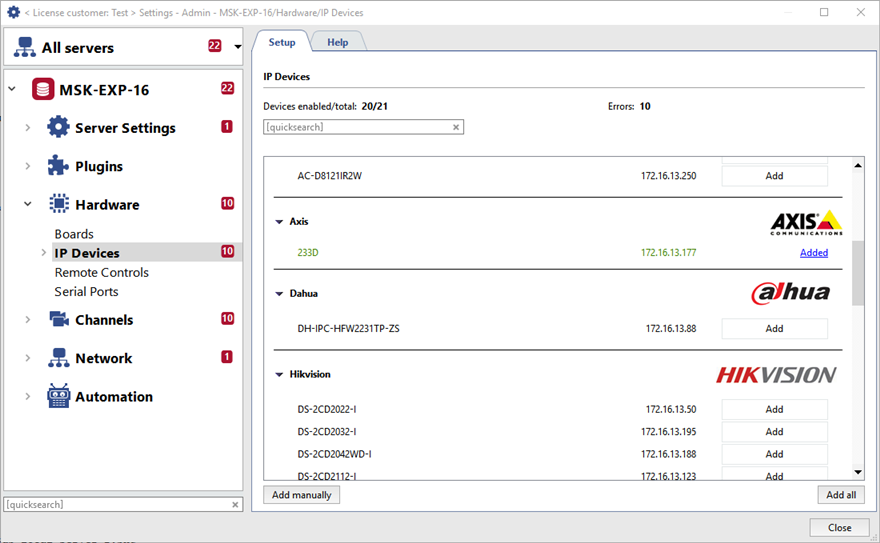Click the MSK-EXP-16 server database icon

tap(43, 90)
